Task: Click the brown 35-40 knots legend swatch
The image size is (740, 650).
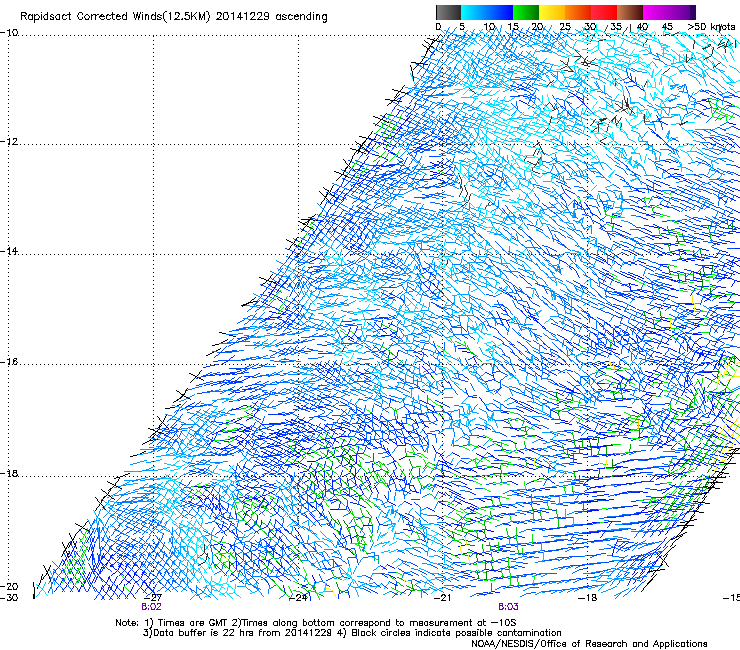Action: 630,12
